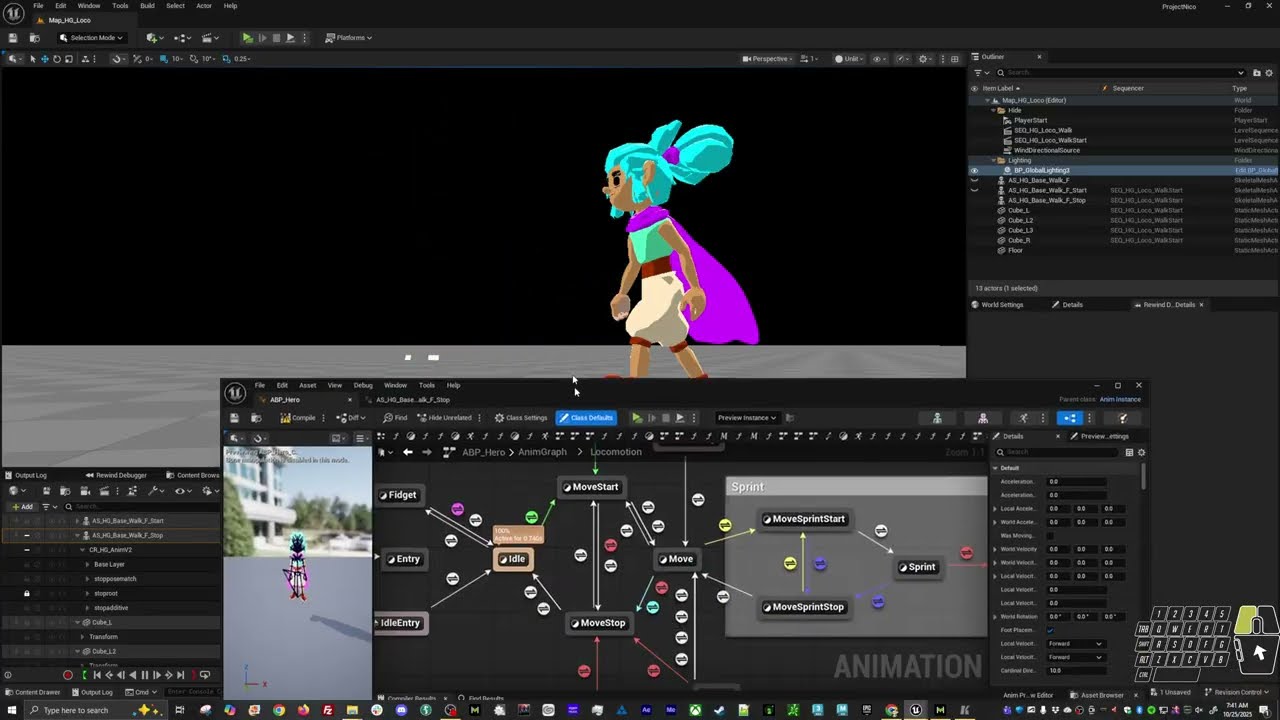Switch to AS_HG_Base...alk_F_Stop tab
This screenshot has height=720, width=1280.
point(412,400)
